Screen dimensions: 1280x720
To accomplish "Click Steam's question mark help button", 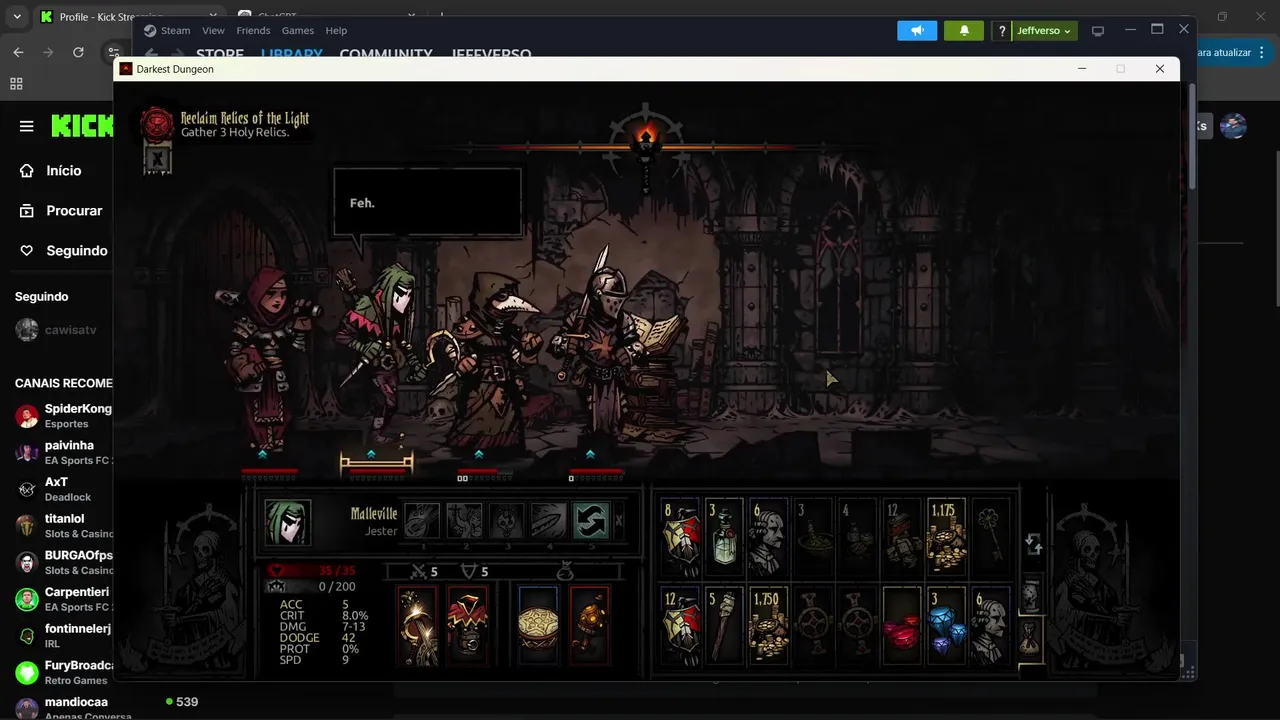I will click(x=1001, y=31).
